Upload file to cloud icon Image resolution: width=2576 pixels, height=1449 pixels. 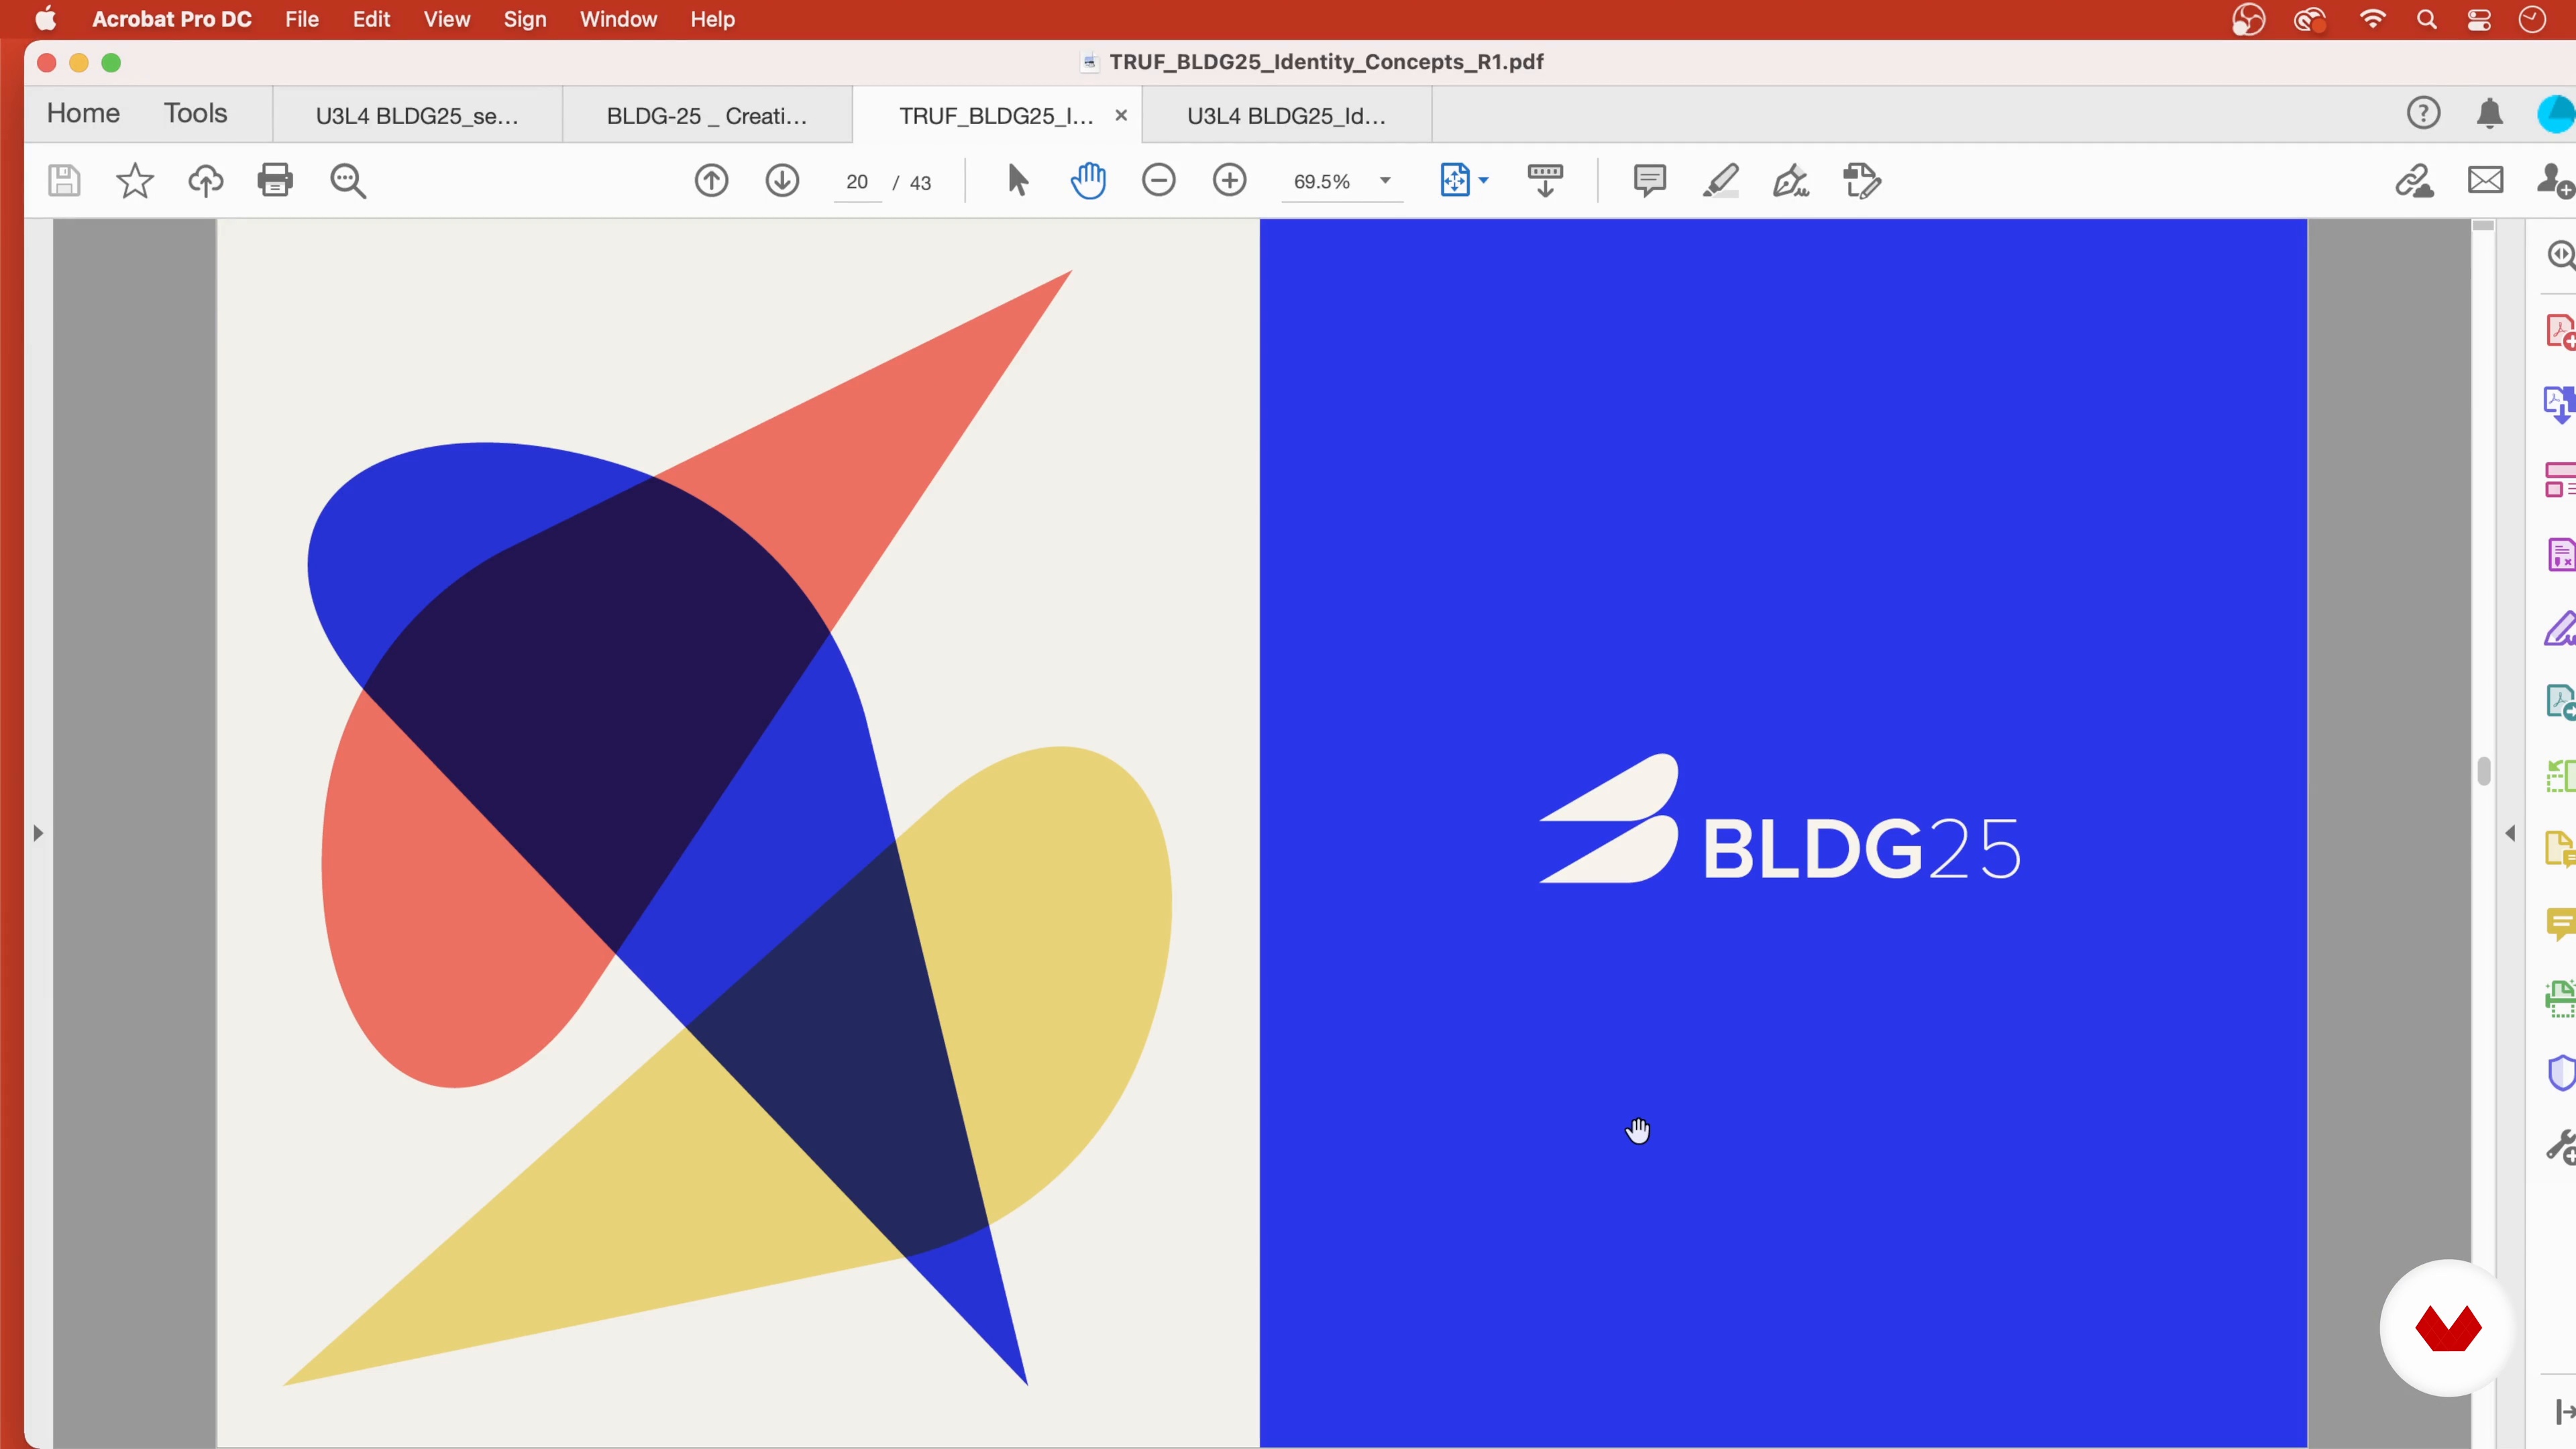[205, 181]
